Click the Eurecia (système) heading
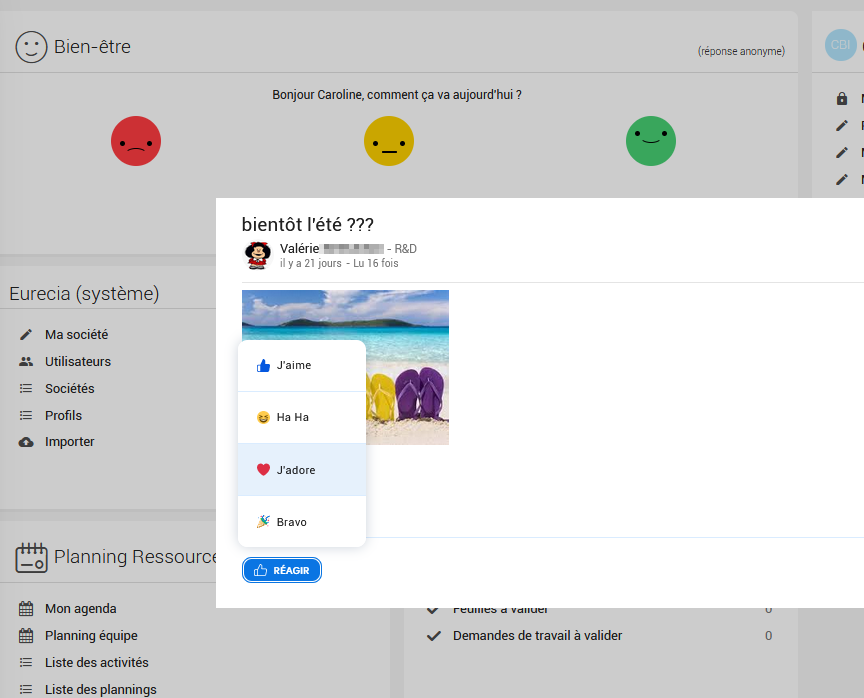864x698 pixels. click(84, 294)
